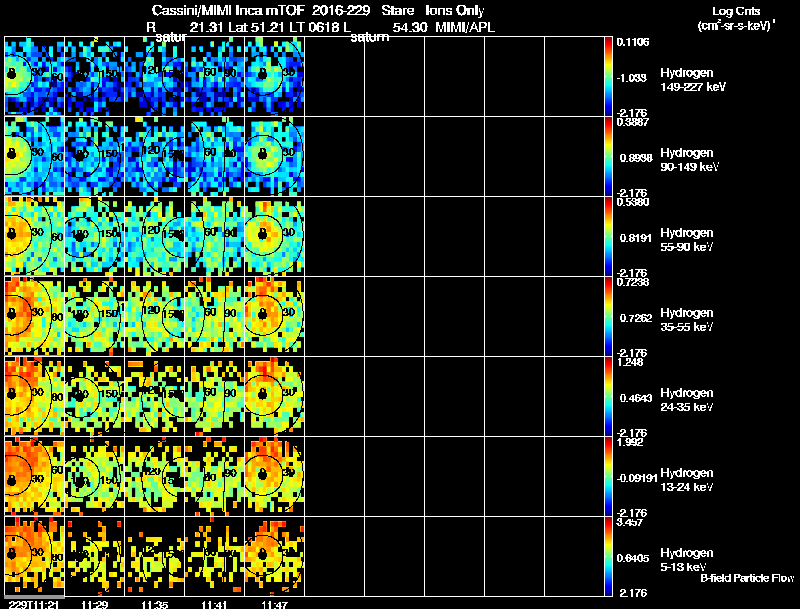View the 13-24 keV panel at 11:47
This screenshot has height=609, width=800.
tap(274, 476)
